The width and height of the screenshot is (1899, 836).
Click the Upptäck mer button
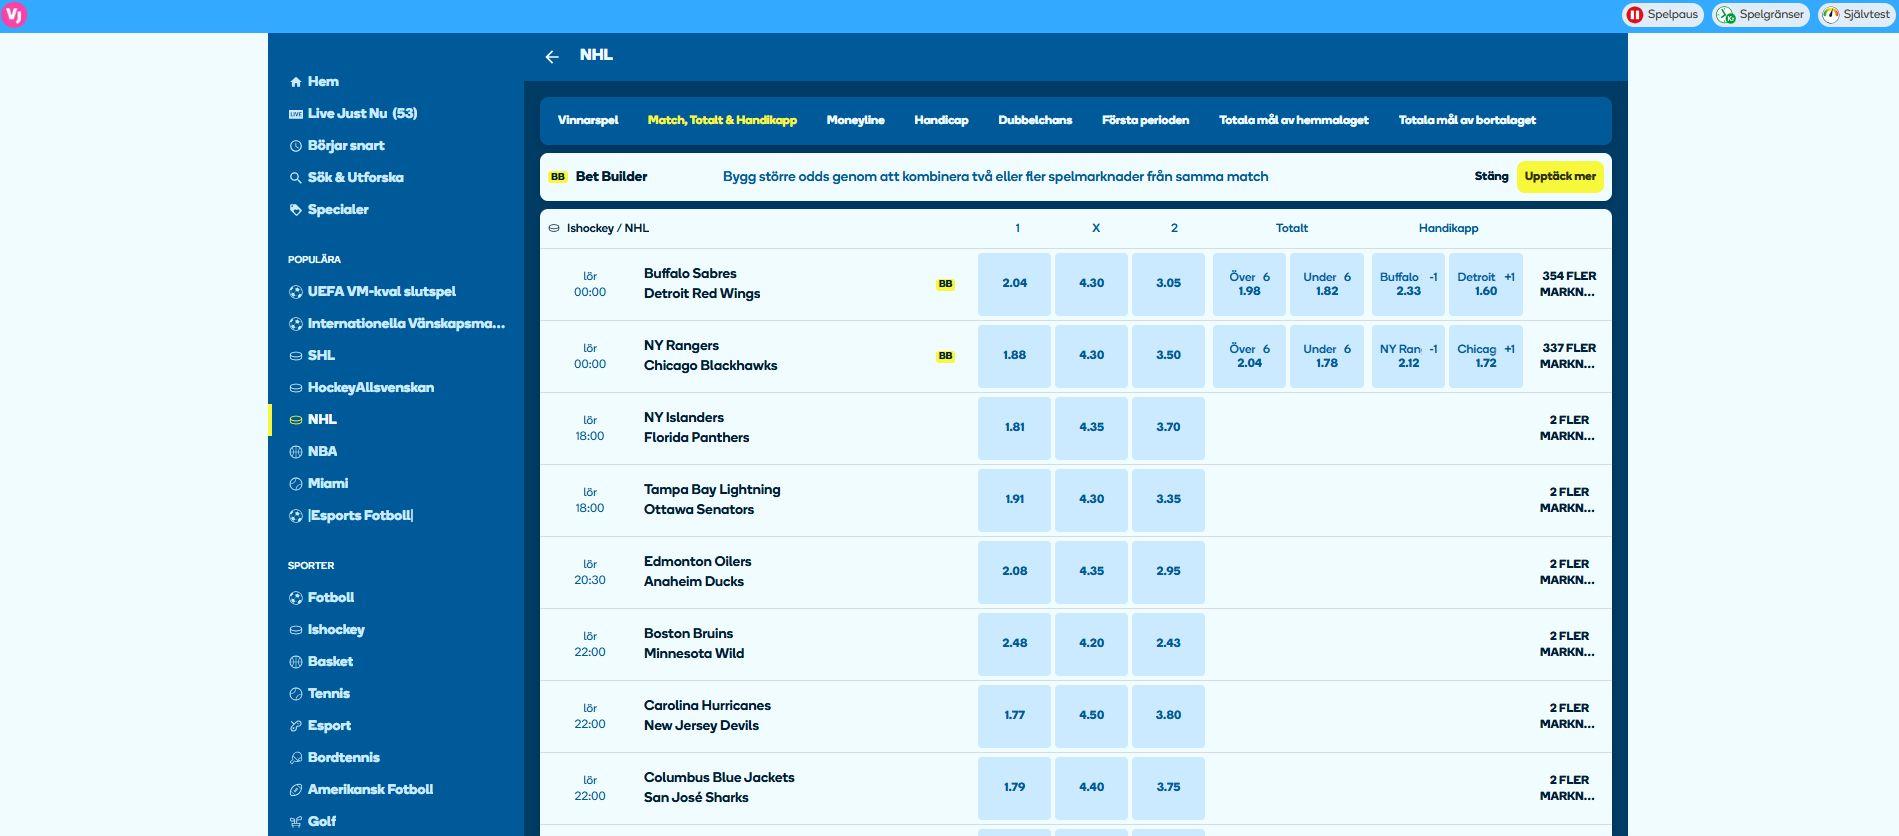tap(1560, 177)
